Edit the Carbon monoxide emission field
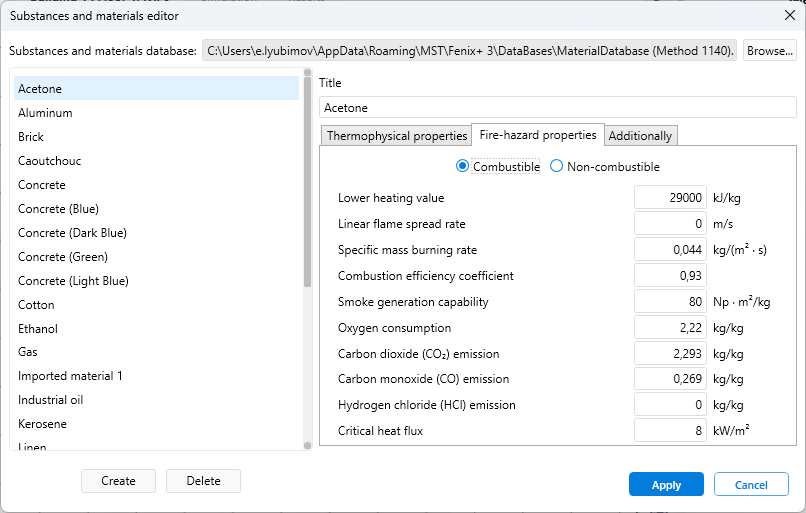806x513 pixels. point(670,379)
